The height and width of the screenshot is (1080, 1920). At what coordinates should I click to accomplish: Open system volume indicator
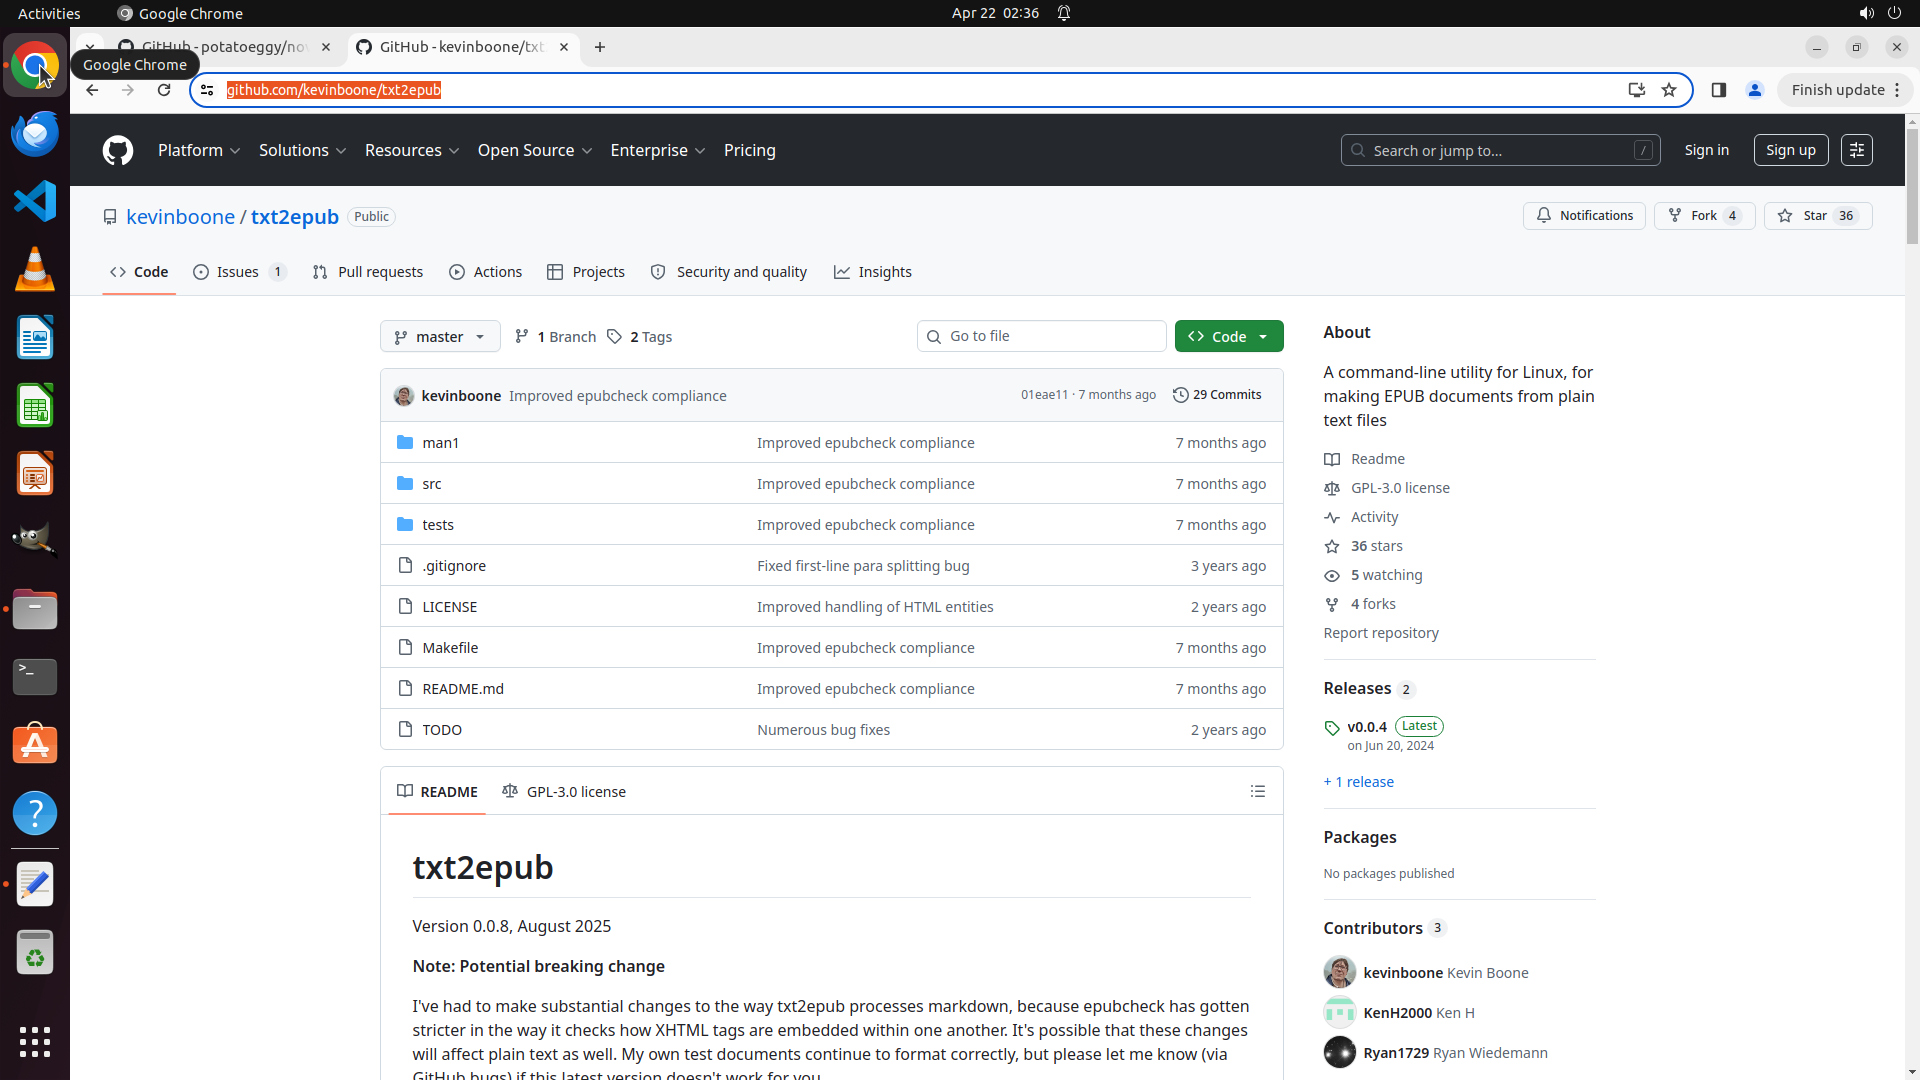point(1866,13)
